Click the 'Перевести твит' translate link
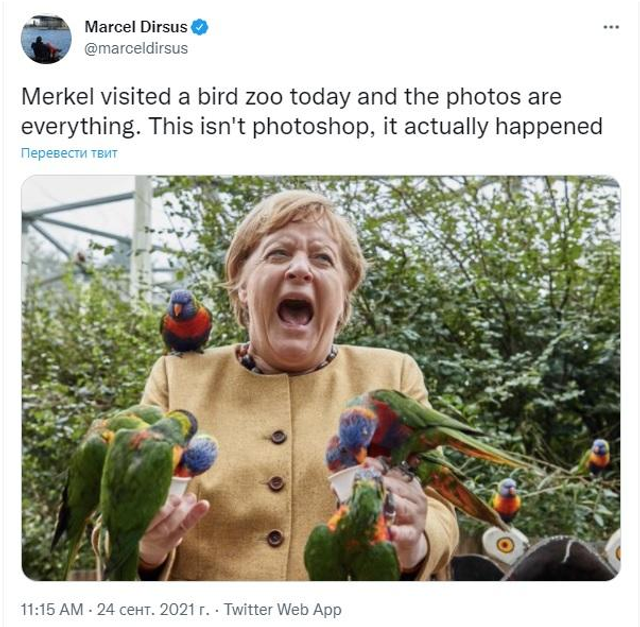This screenshot has width=640, height=627. click(69, 153)
